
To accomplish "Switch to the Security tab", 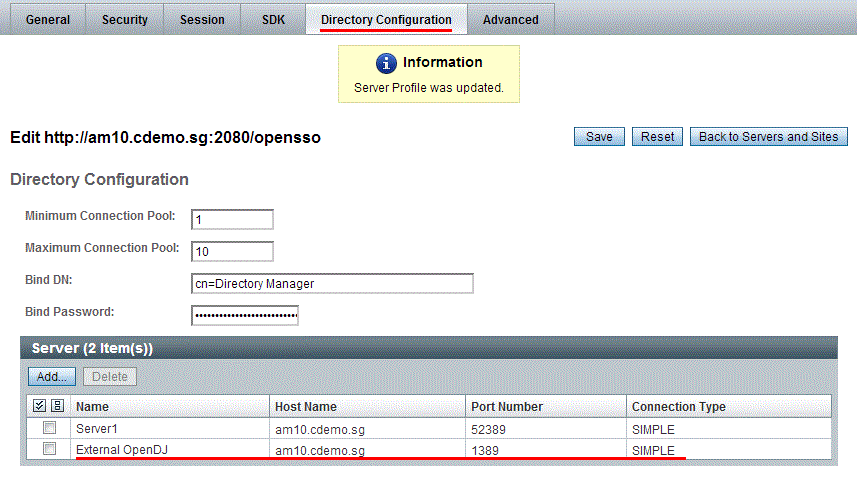I will click(x=125, y=20).
